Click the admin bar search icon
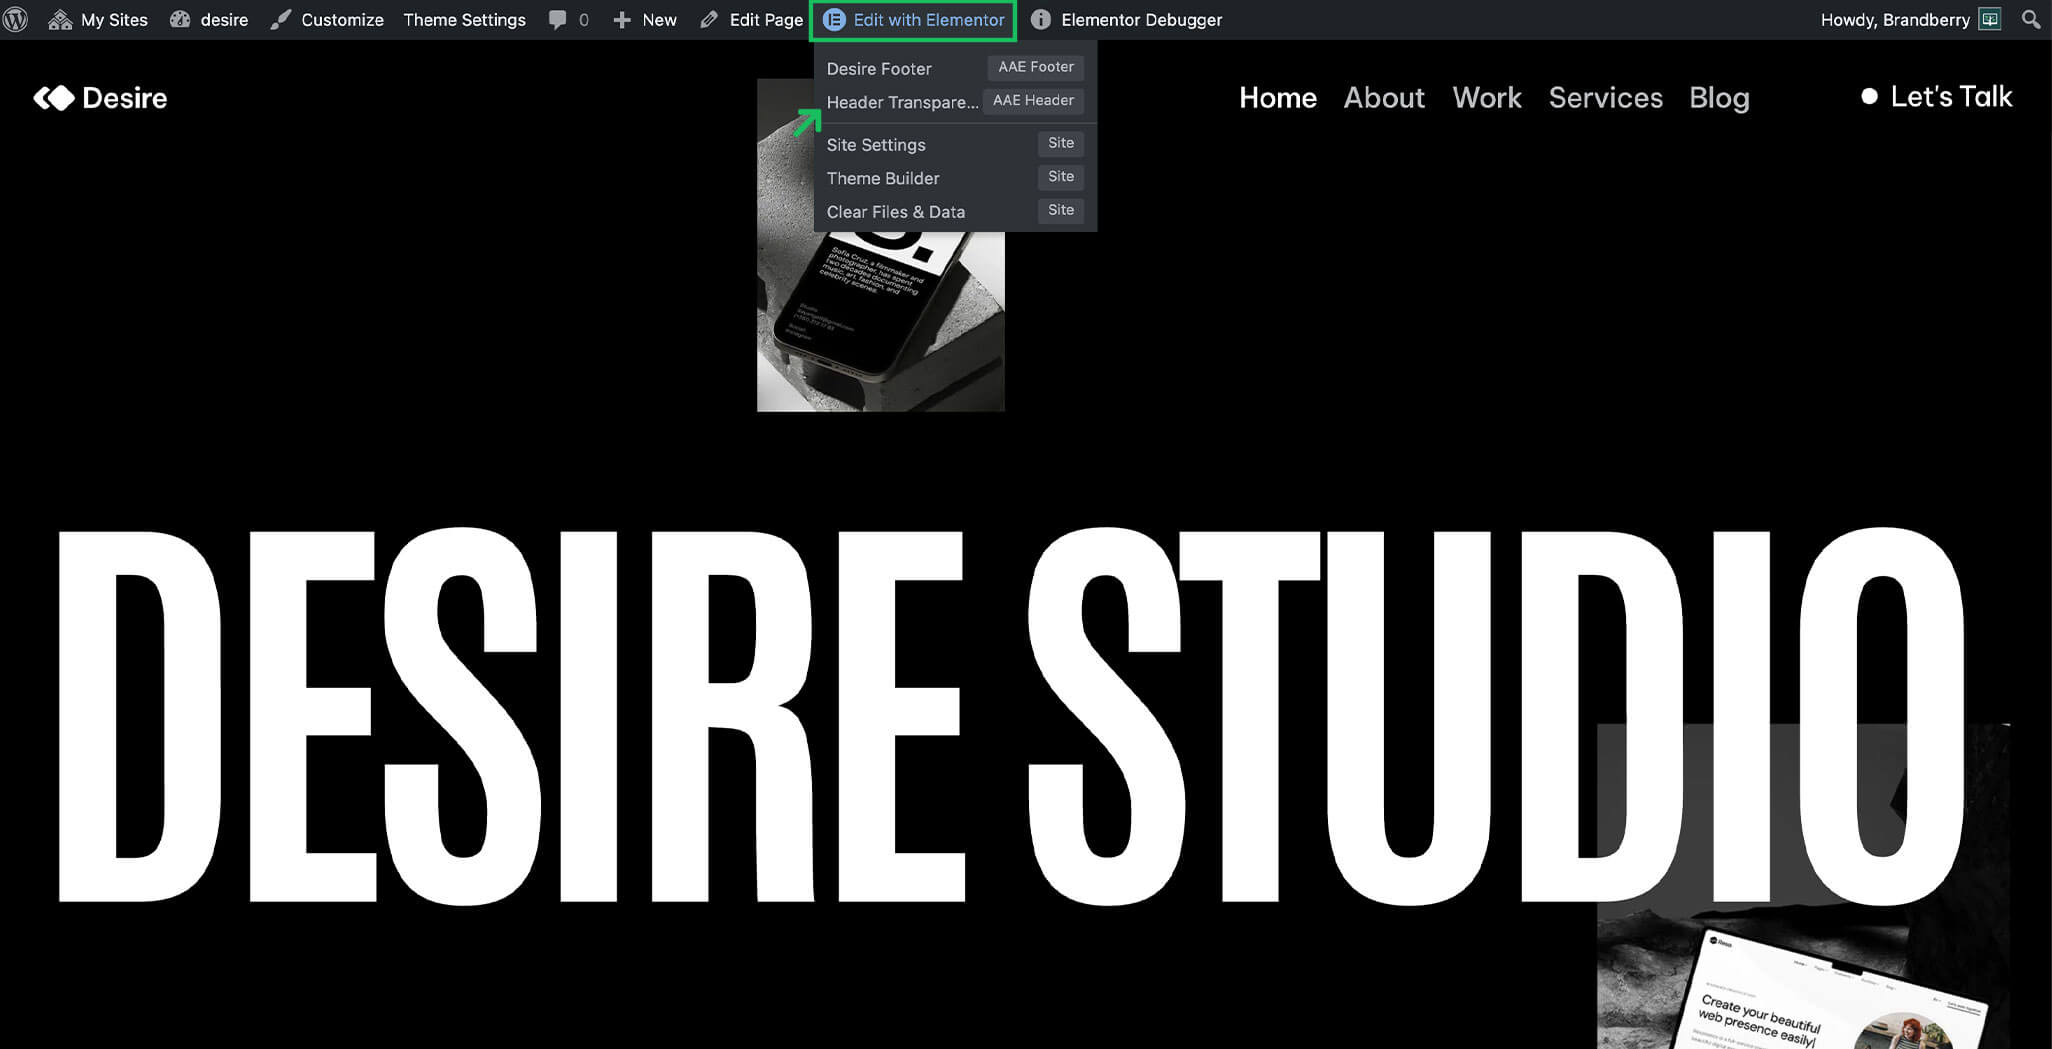2052x1049 pixels. pos(2030,20)
